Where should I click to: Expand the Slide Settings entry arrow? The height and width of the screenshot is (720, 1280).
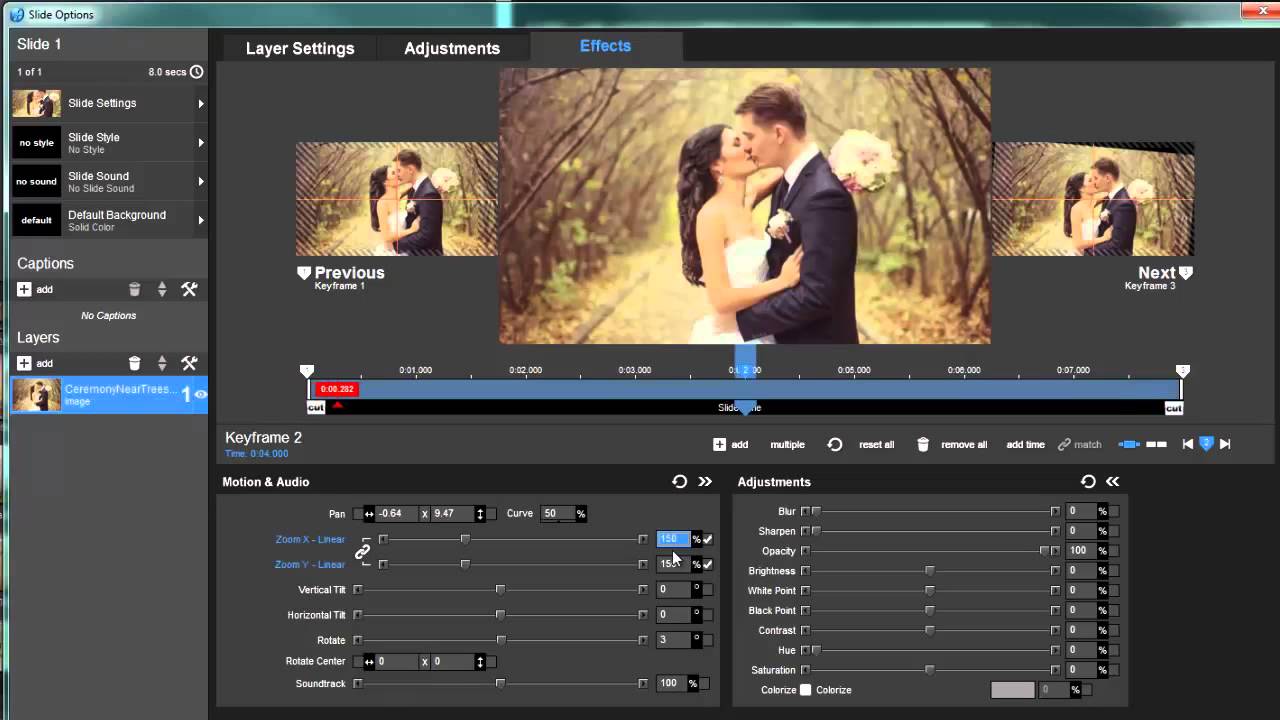click(201, 103)
